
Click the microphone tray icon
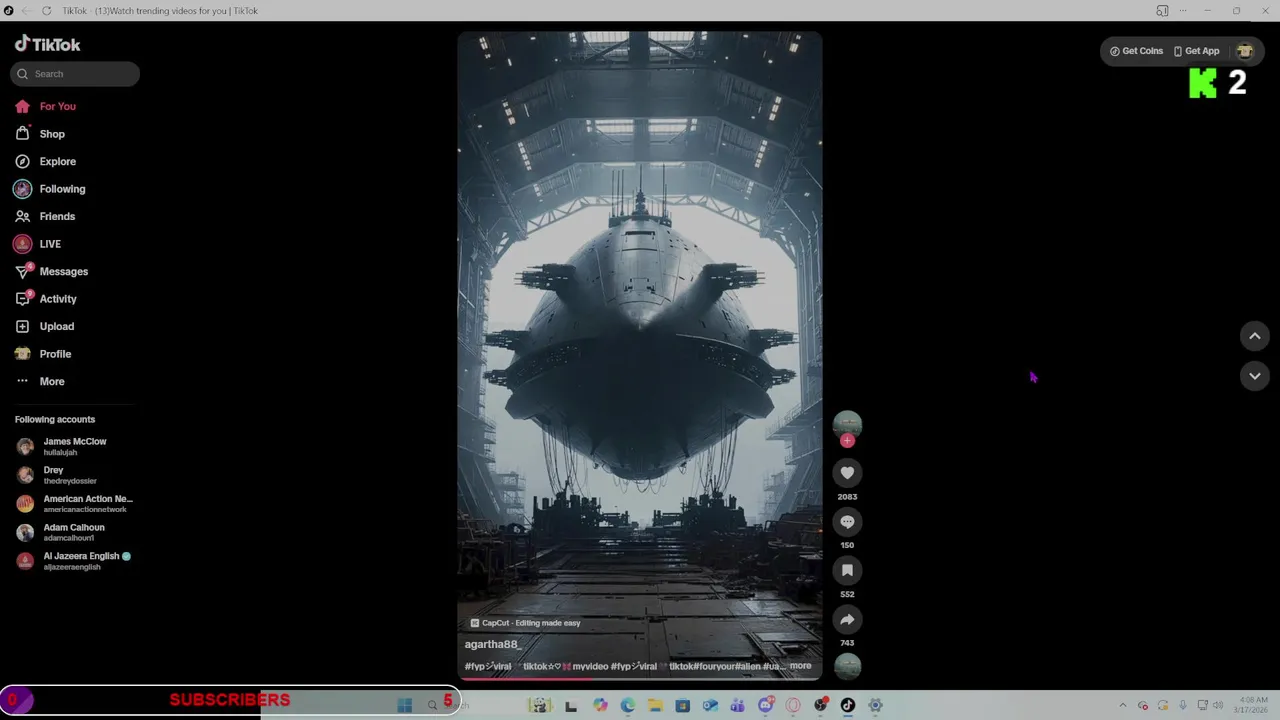(x=1182, y=705)
